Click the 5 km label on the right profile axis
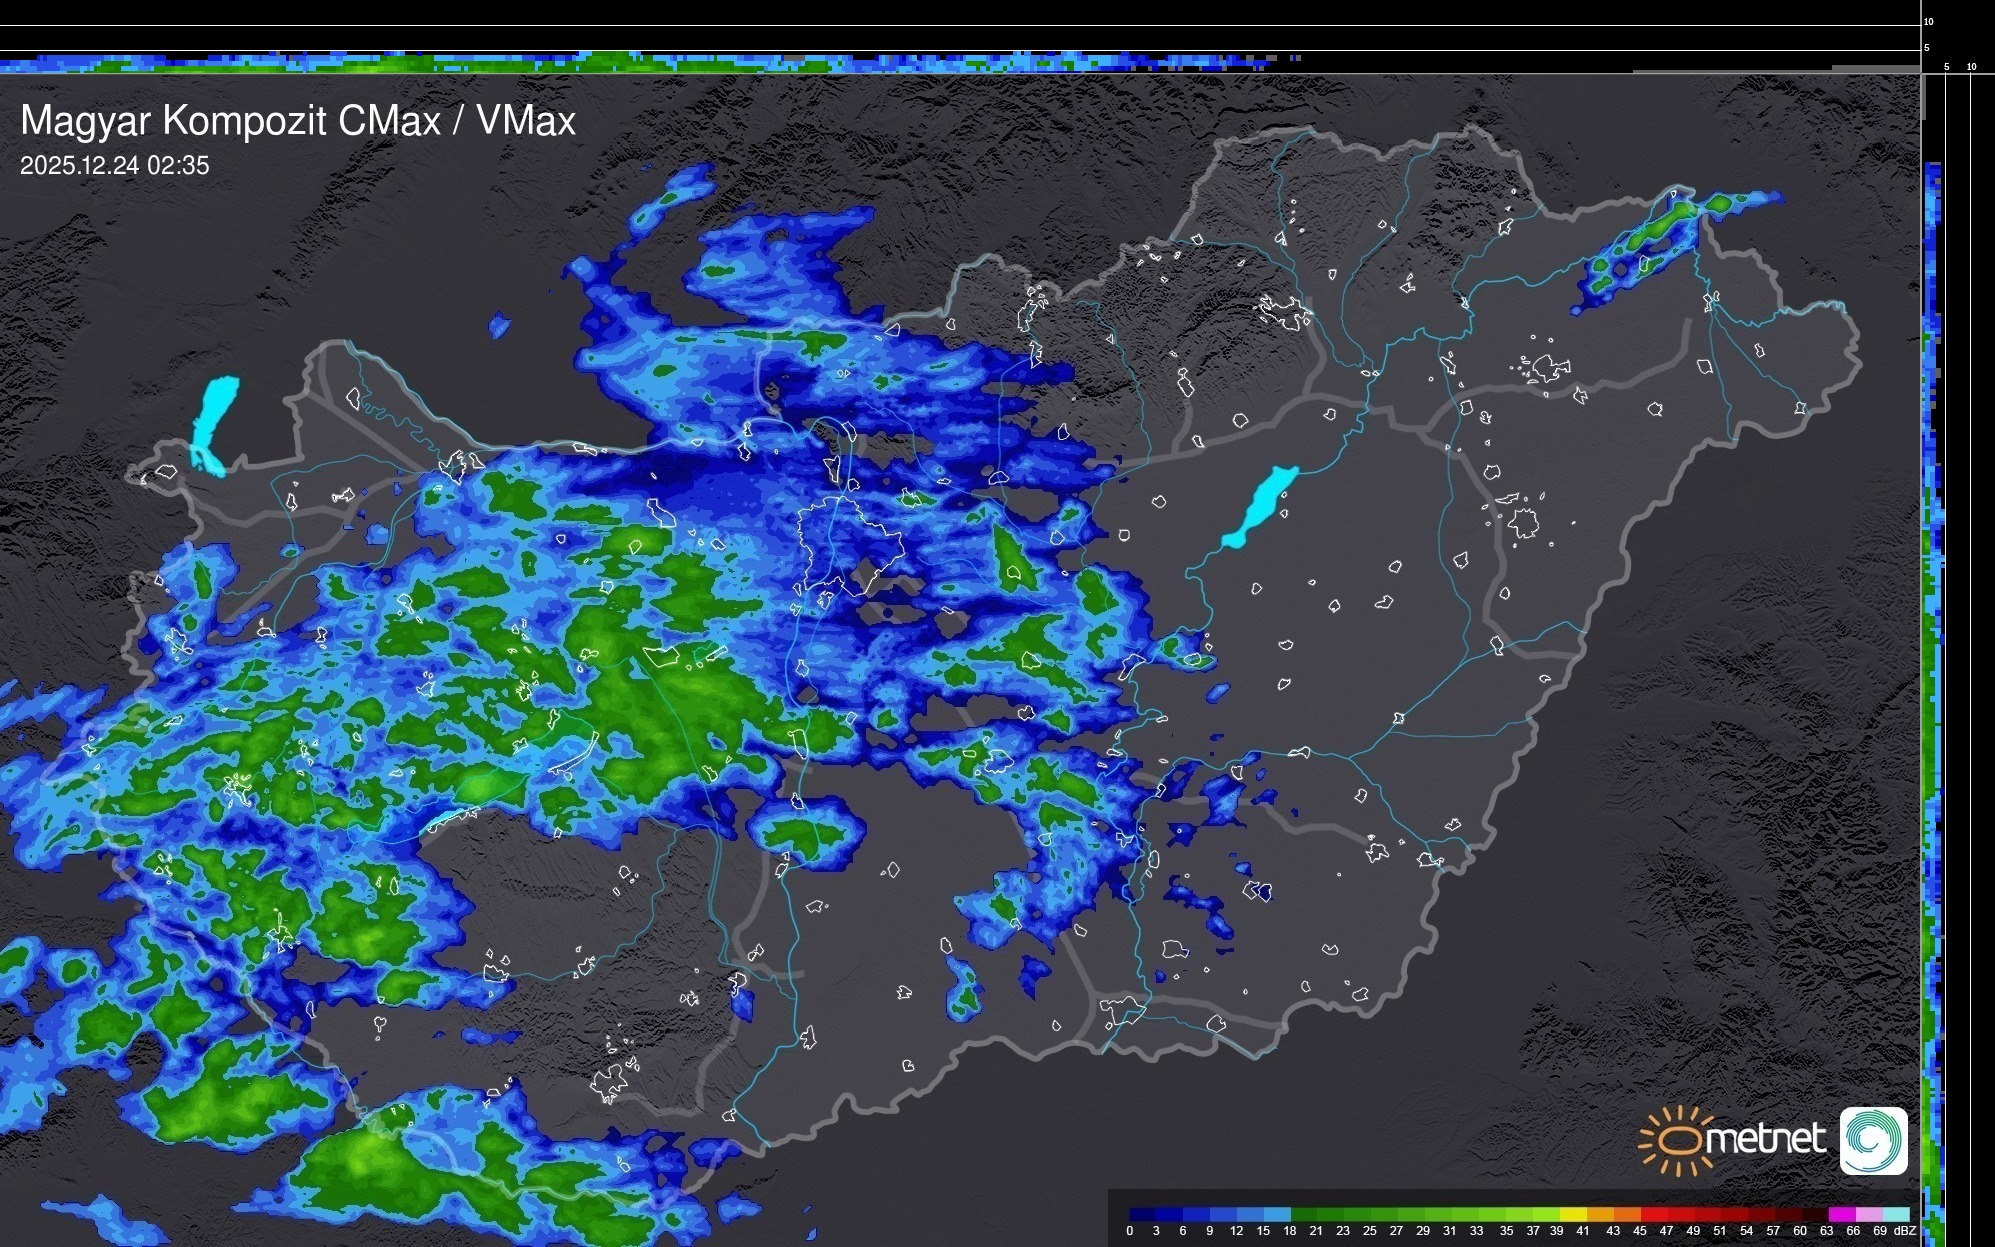 pyautogui.click(x=1946, y=67)
